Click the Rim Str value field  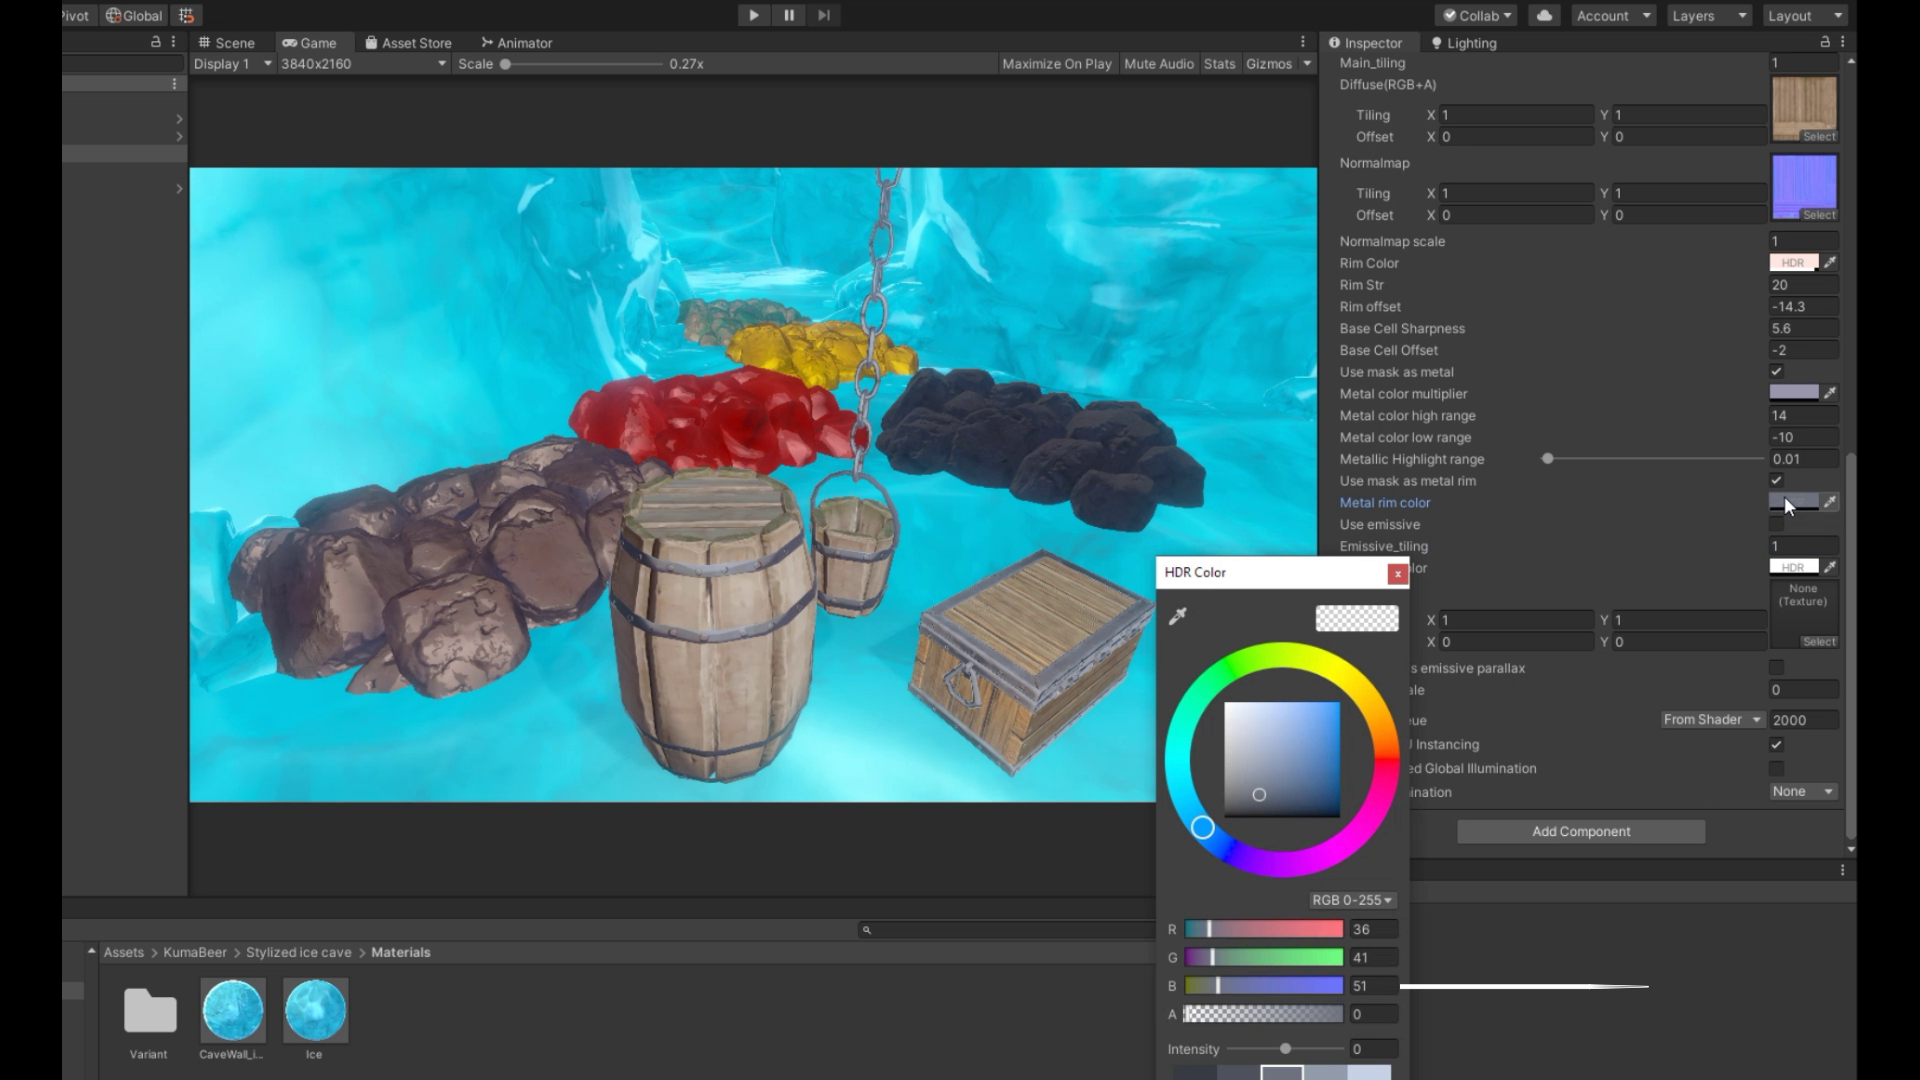1804,285
